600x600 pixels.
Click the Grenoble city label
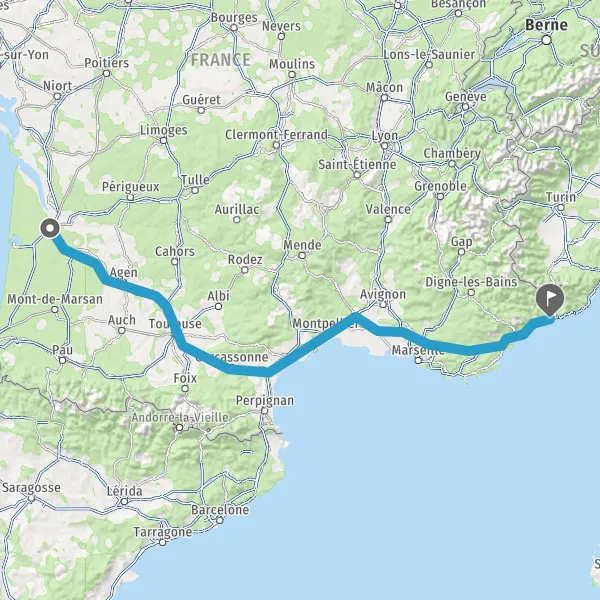click(x=440, y=186)
